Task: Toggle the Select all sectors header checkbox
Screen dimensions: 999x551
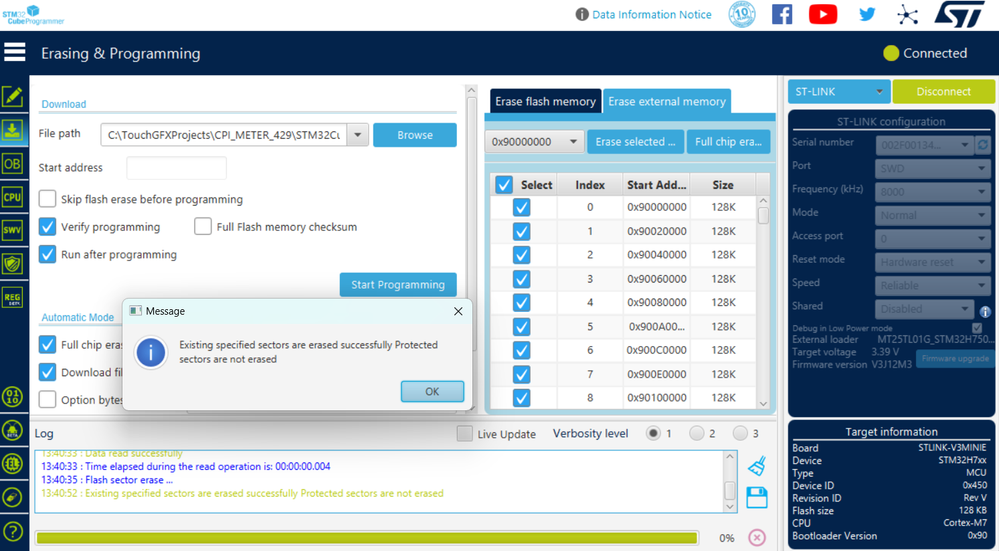Action: coord(504,185)
